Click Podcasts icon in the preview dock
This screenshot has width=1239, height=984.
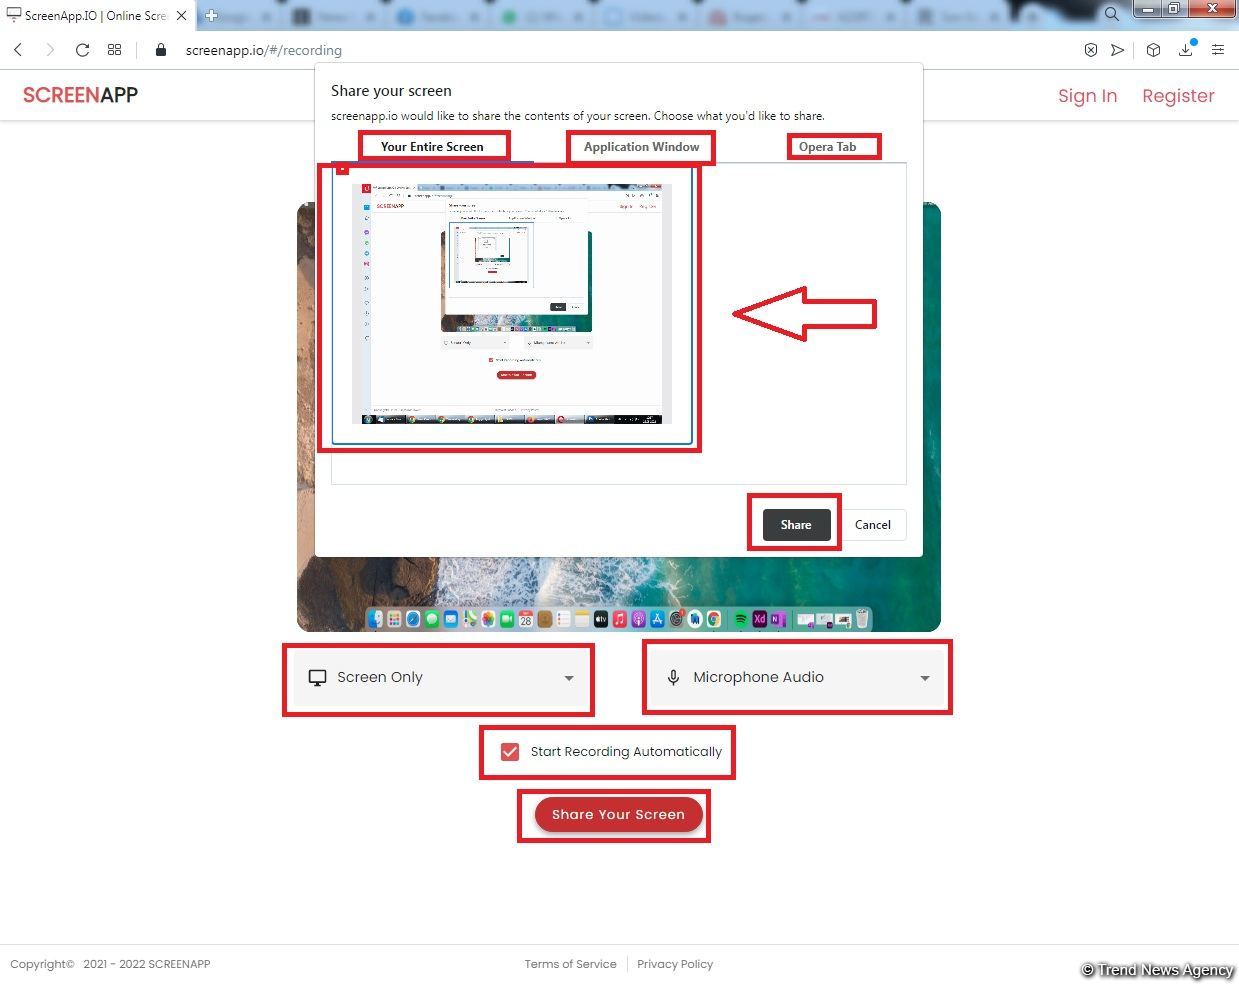638,619
